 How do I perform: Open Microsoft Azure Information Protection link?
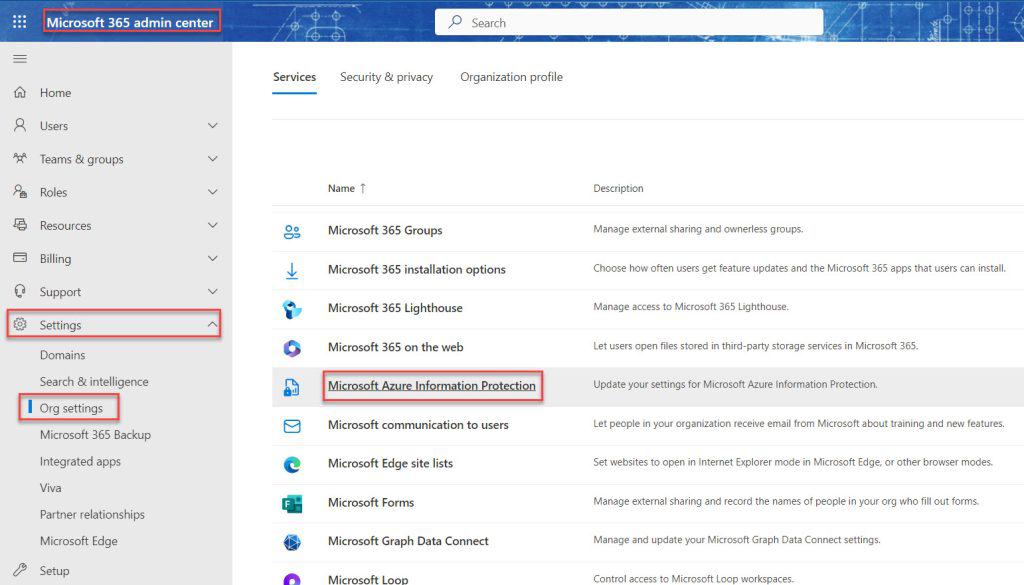pyautogui.click(x=432, y=386)
